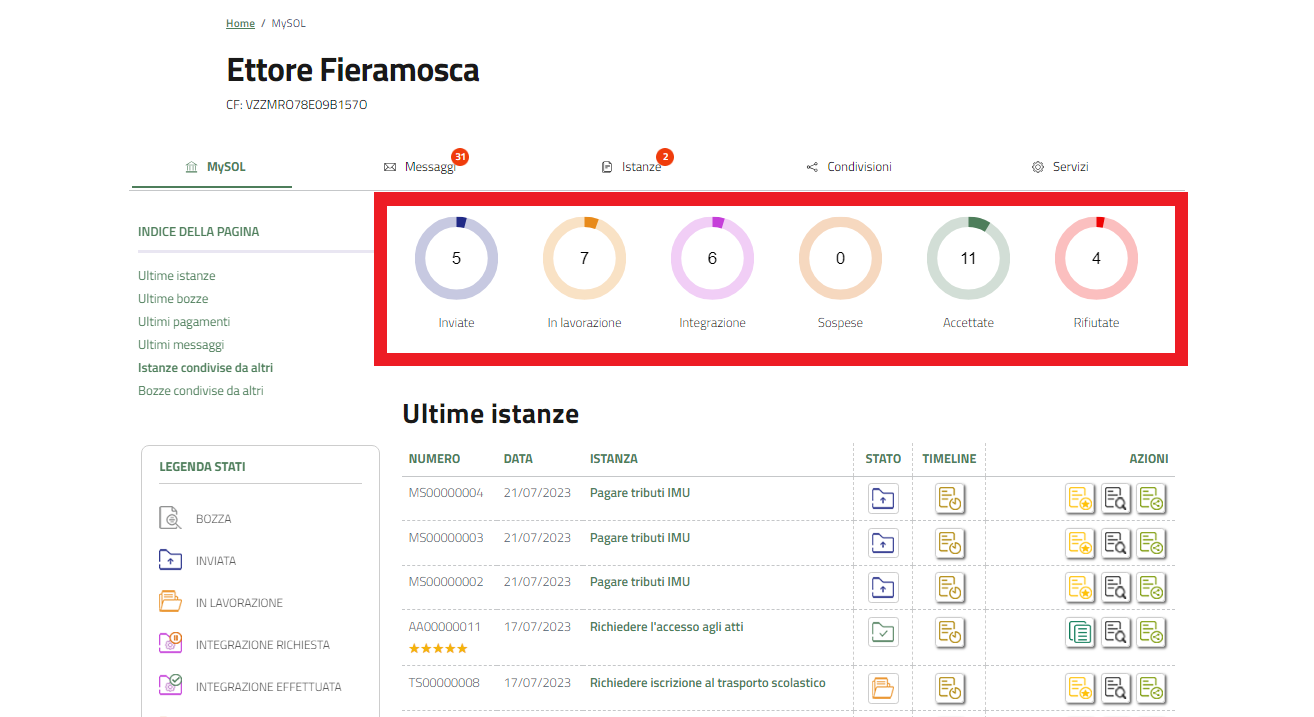The image size is (1314, 717).
Task: Click star rating icon for MS00000004 row
Action: (x=1080, y=498)
